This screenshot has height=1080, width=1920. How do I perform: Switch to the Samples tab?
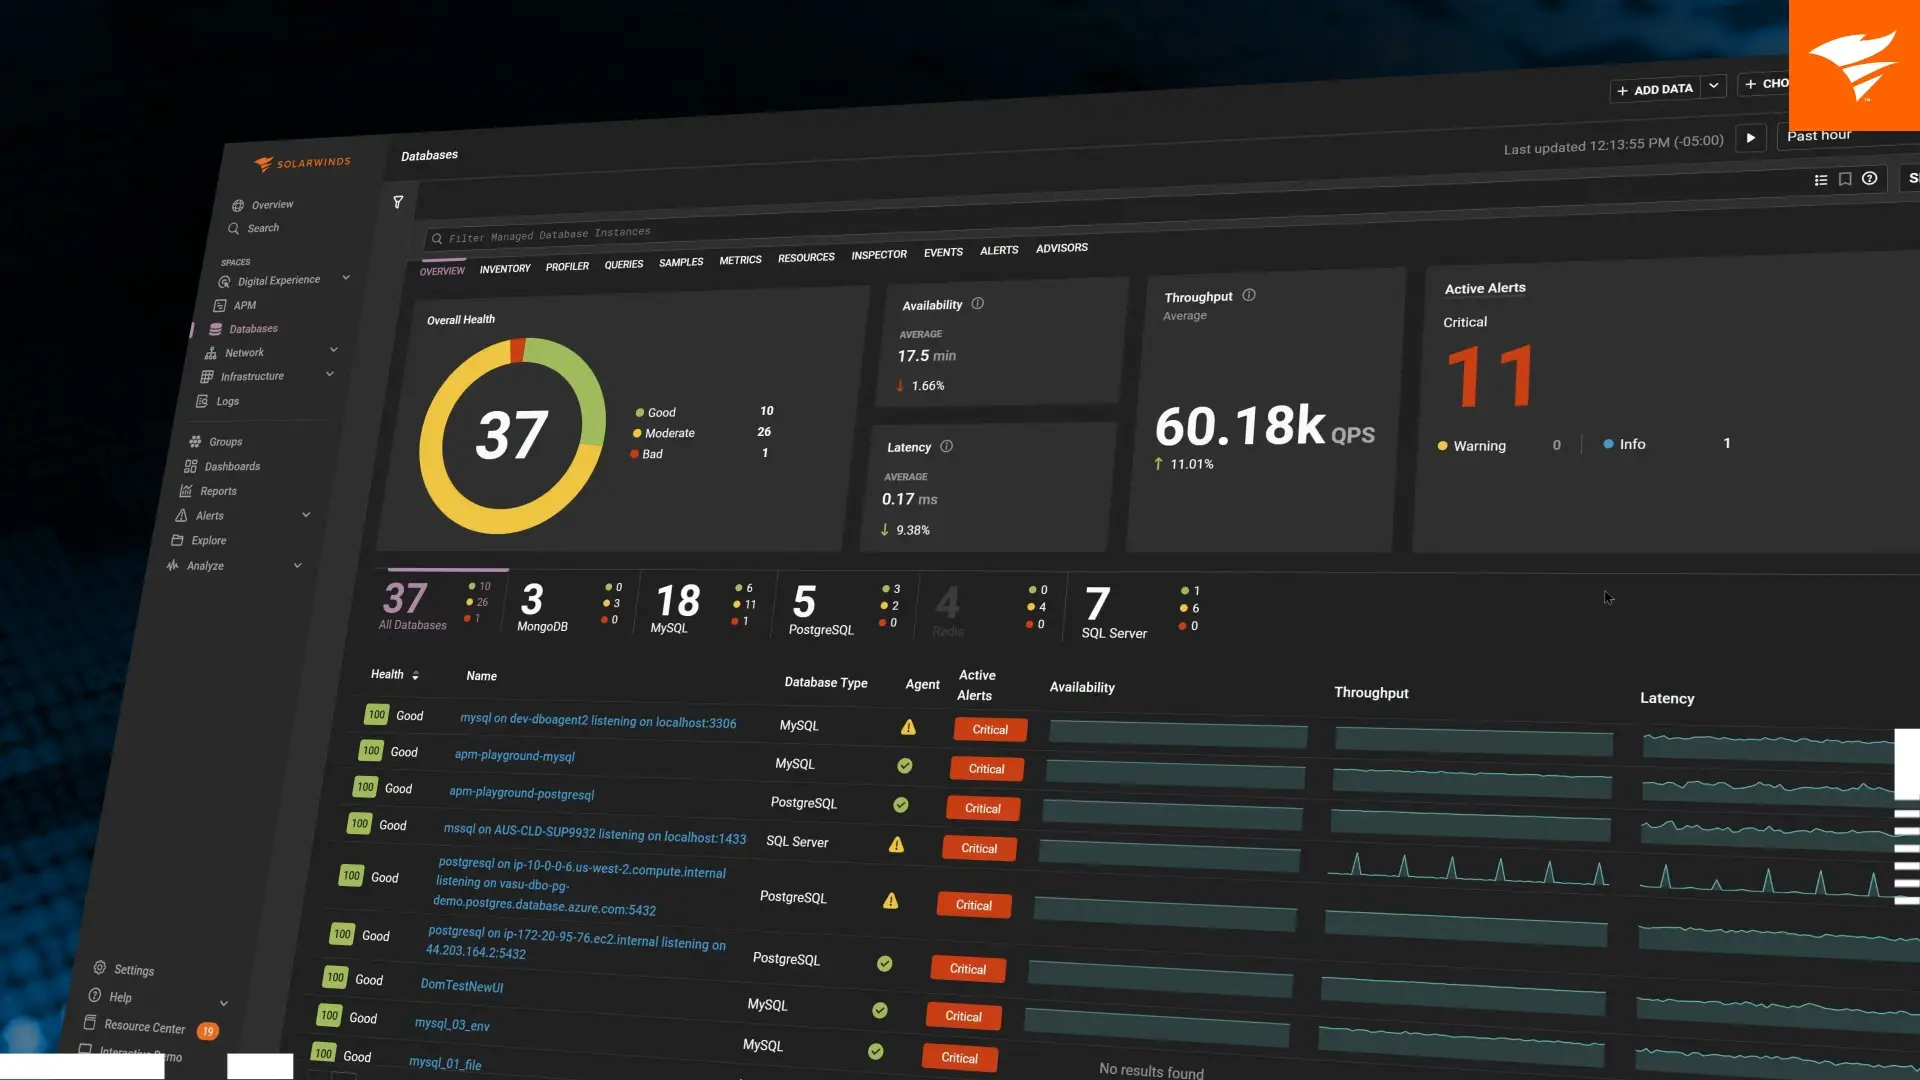(681, 262)
